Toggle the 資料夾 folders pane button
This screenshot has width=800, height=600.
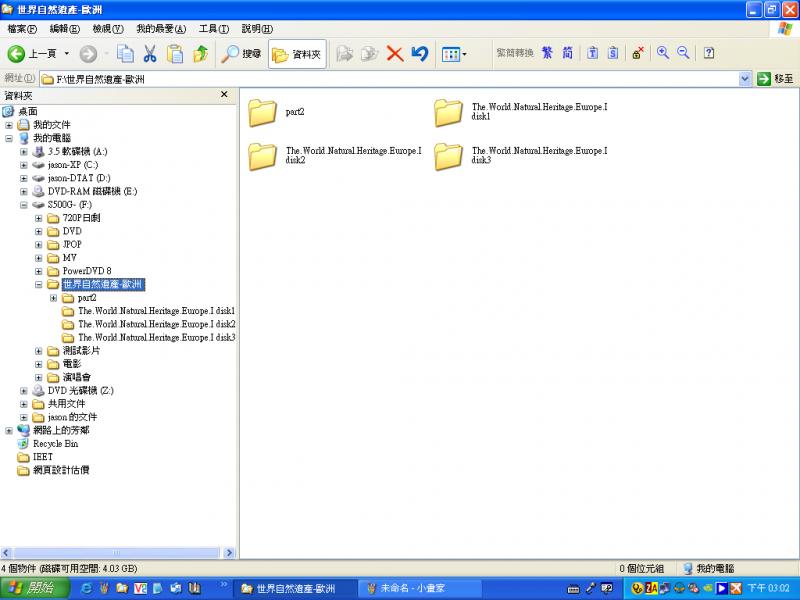click(297, 53)
